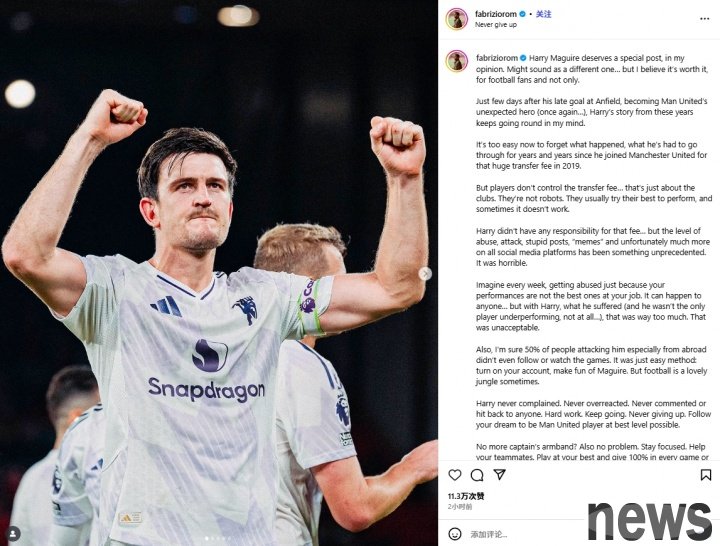
Task: Open fabriziorom profile from header username
Action: click(495, 14)
